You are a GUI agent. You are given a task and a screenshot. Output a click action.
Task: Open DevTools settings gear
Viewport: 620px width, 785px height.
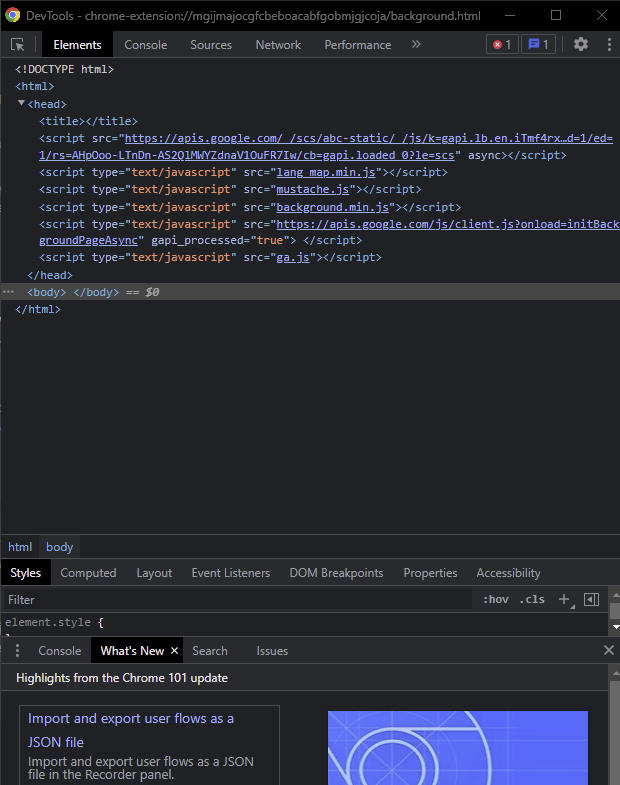pos(581,45)
